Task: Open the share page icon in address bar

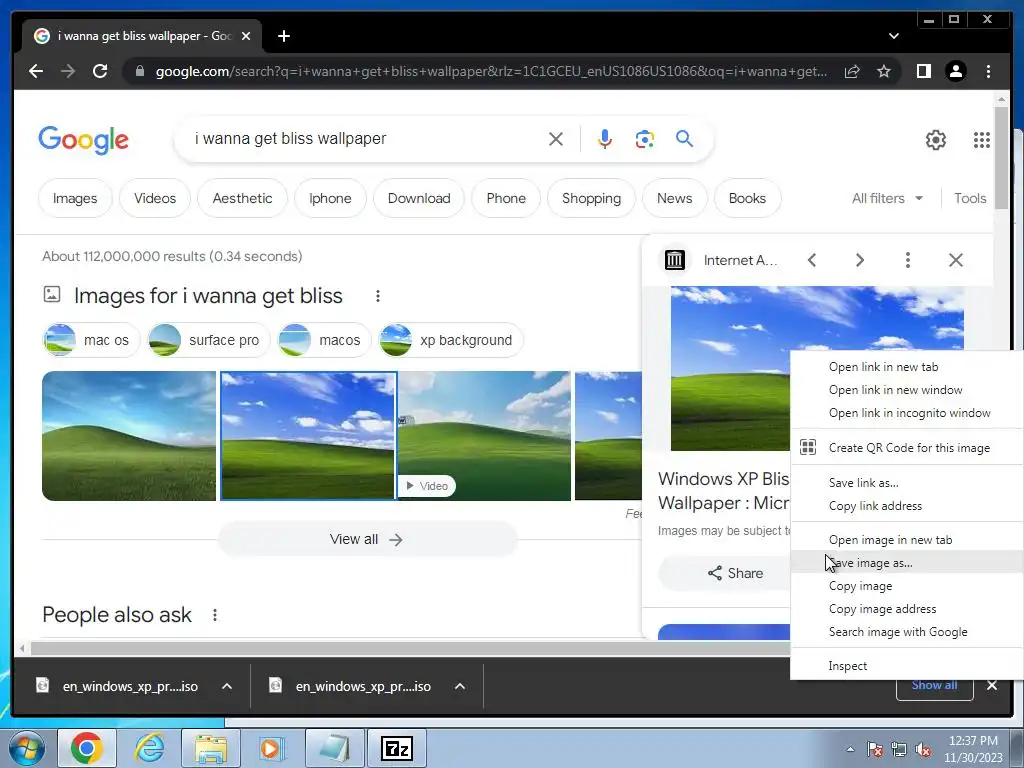Action: [x=852, y=71]
